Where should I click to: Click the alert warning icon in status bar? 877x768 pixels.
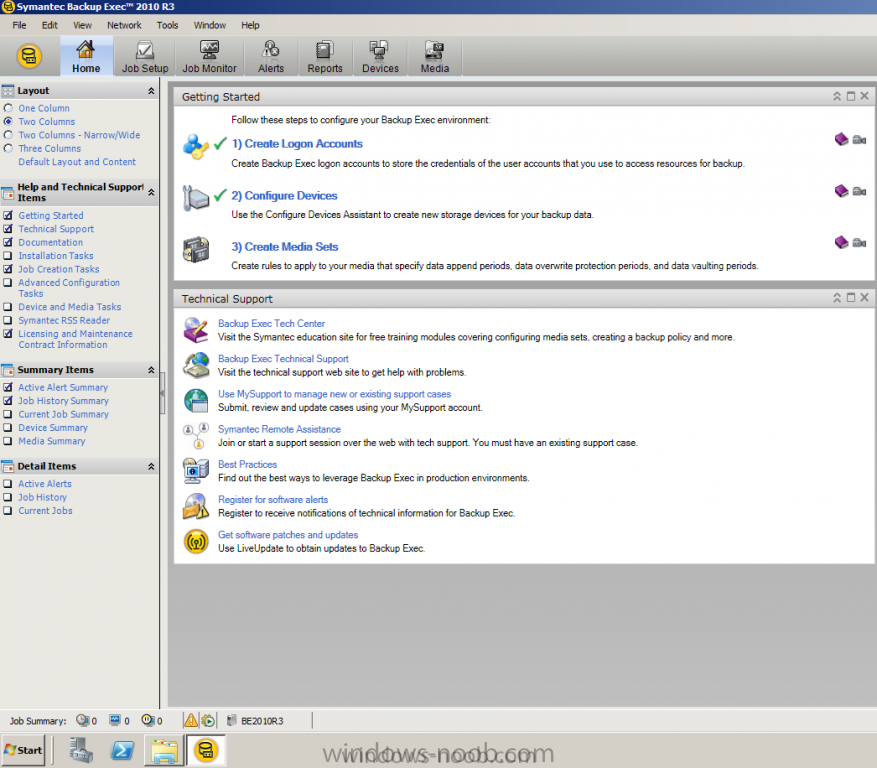point(191,720)
